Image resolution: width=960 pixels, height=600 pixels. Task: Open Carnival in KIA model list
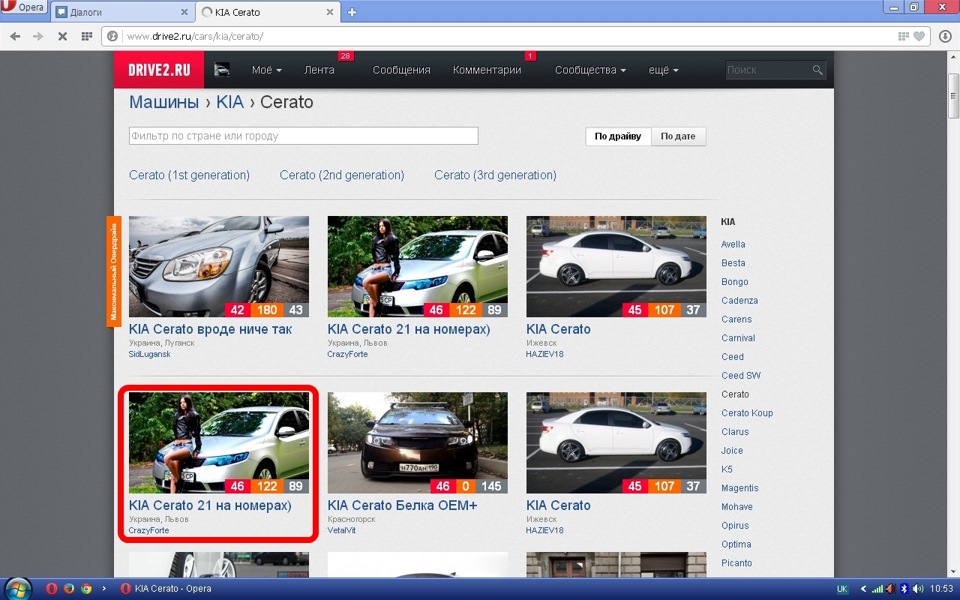[738, 338]
